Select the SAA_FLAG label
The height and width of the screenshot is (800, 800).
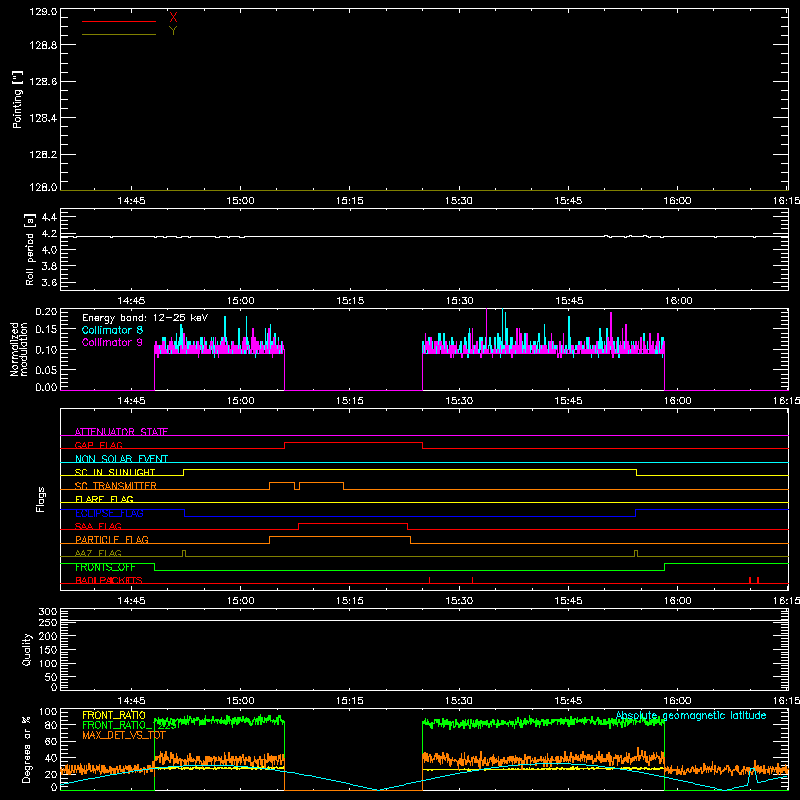click(98, 526)
